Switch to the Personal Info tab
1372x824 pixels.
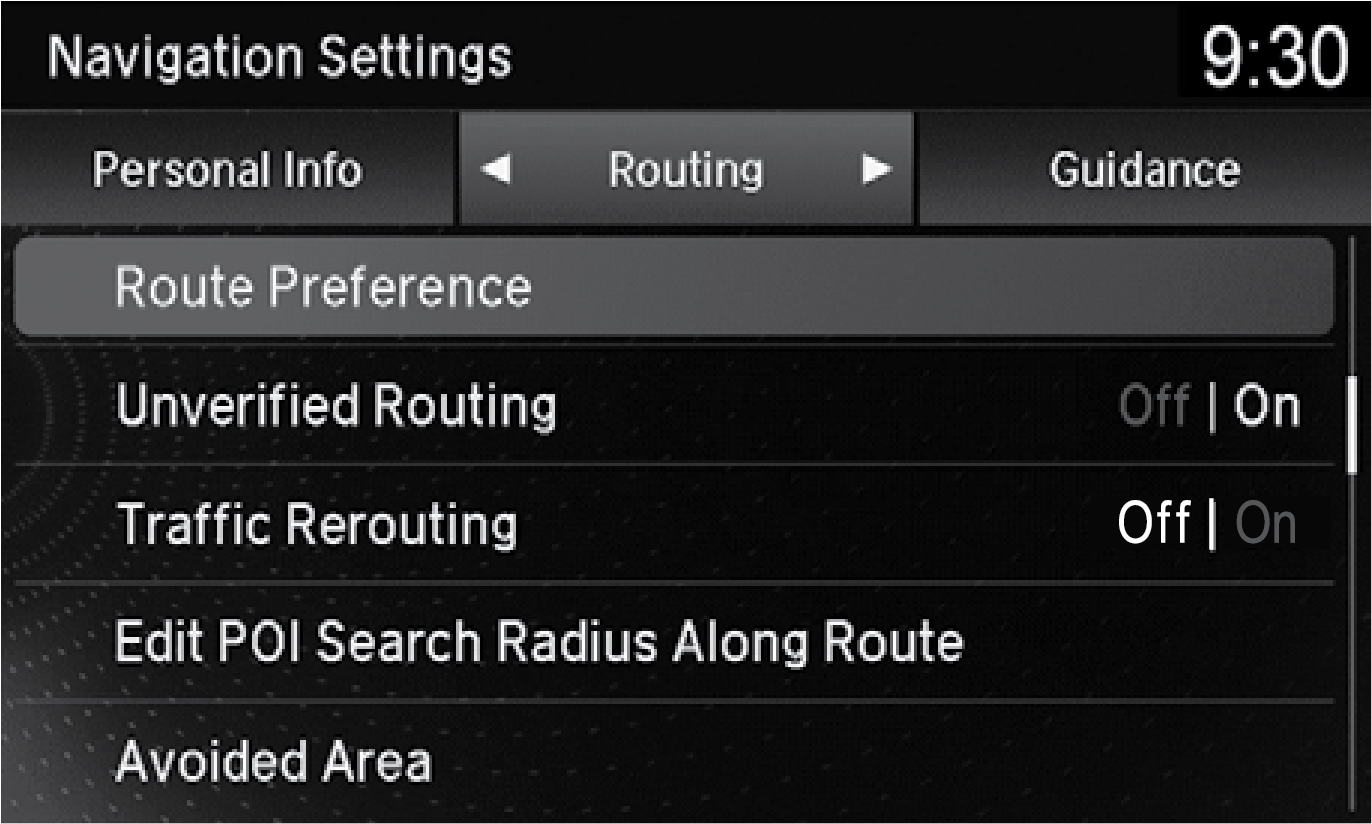[227, 170]
